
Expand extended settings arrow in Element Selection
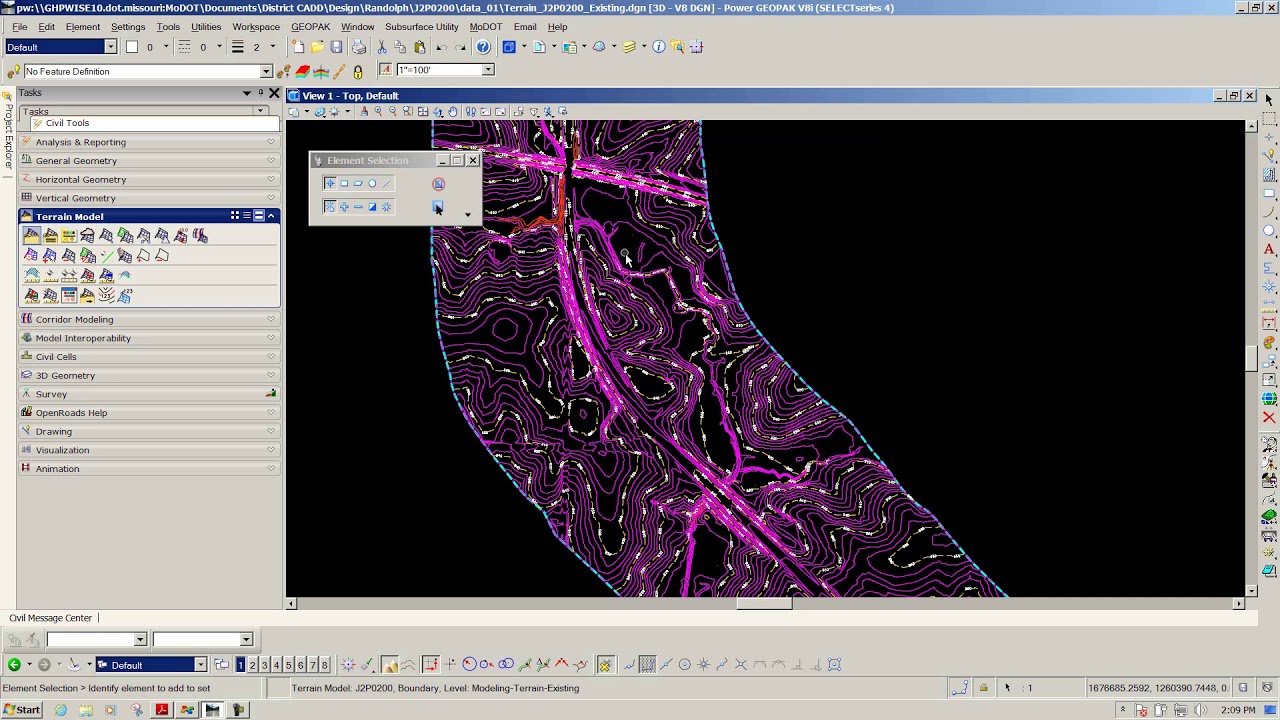point(467,214)
